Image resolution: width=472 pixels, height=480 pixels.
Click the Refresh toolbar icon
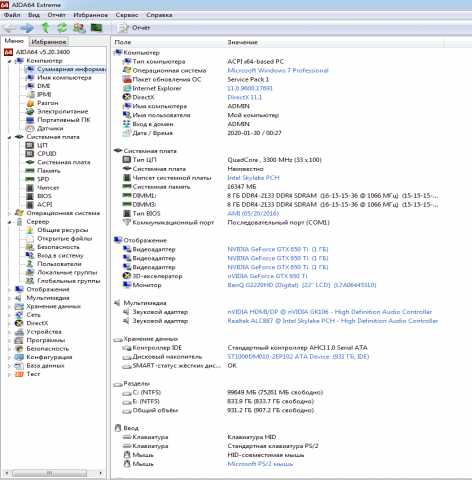click(x=62, y=28)
